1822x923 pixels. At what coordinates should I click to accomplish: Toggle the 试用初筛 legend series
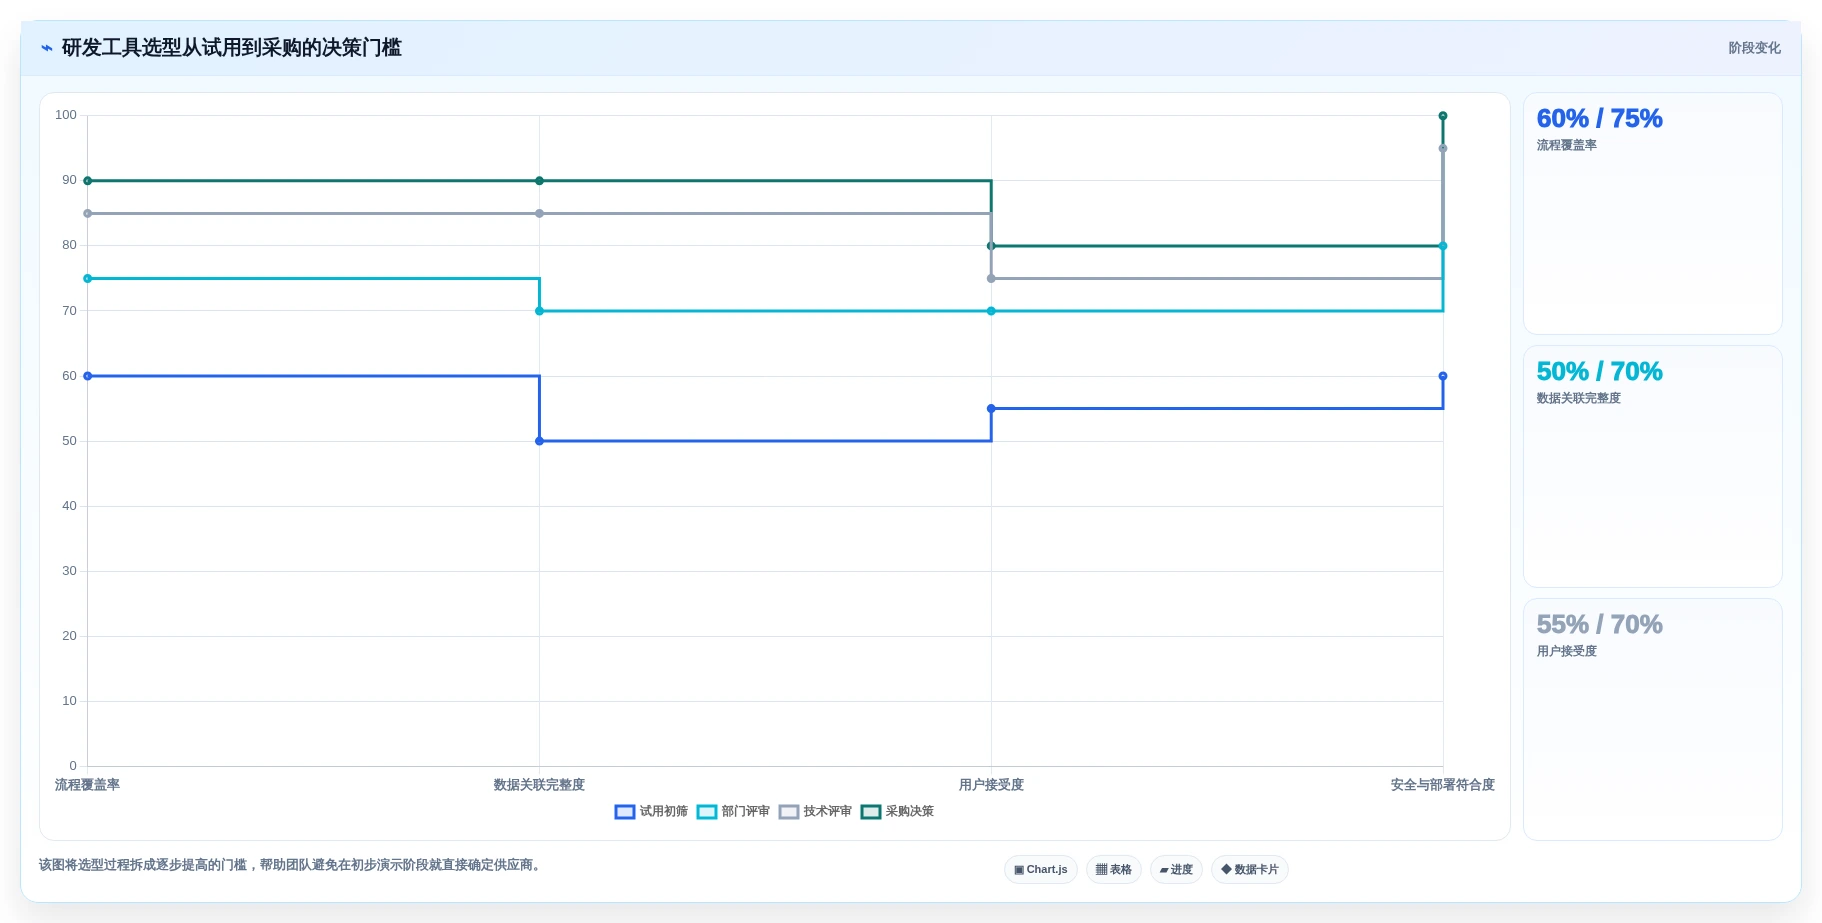[651, 811]
